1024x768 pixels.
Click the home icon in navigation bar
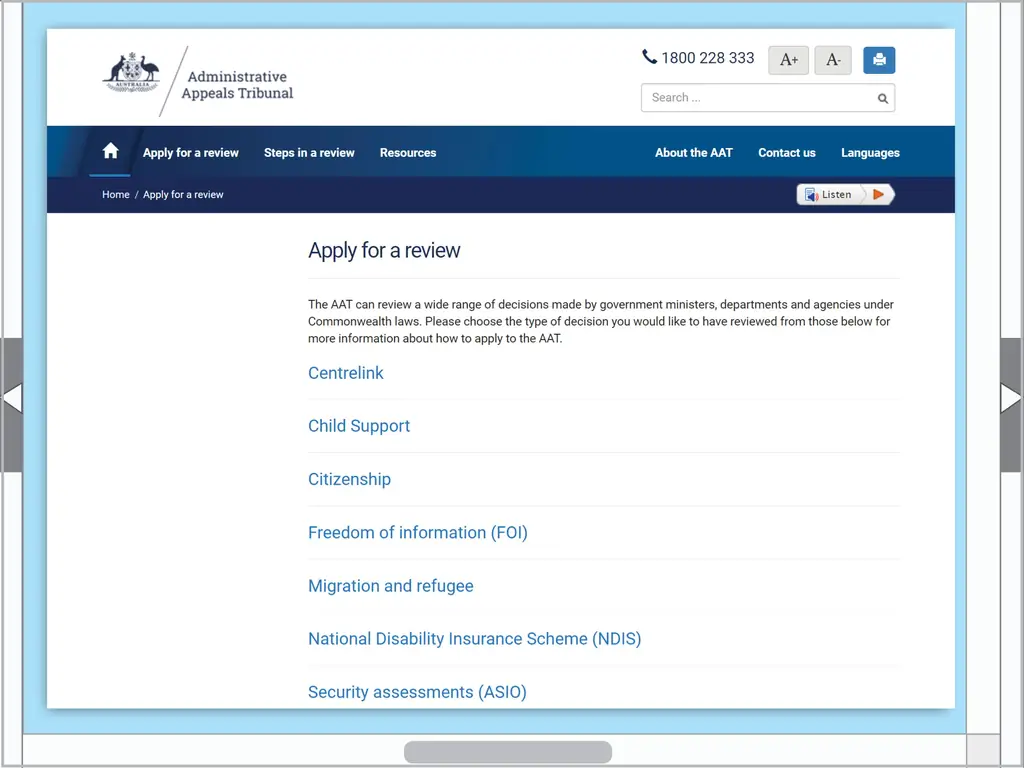110,152
